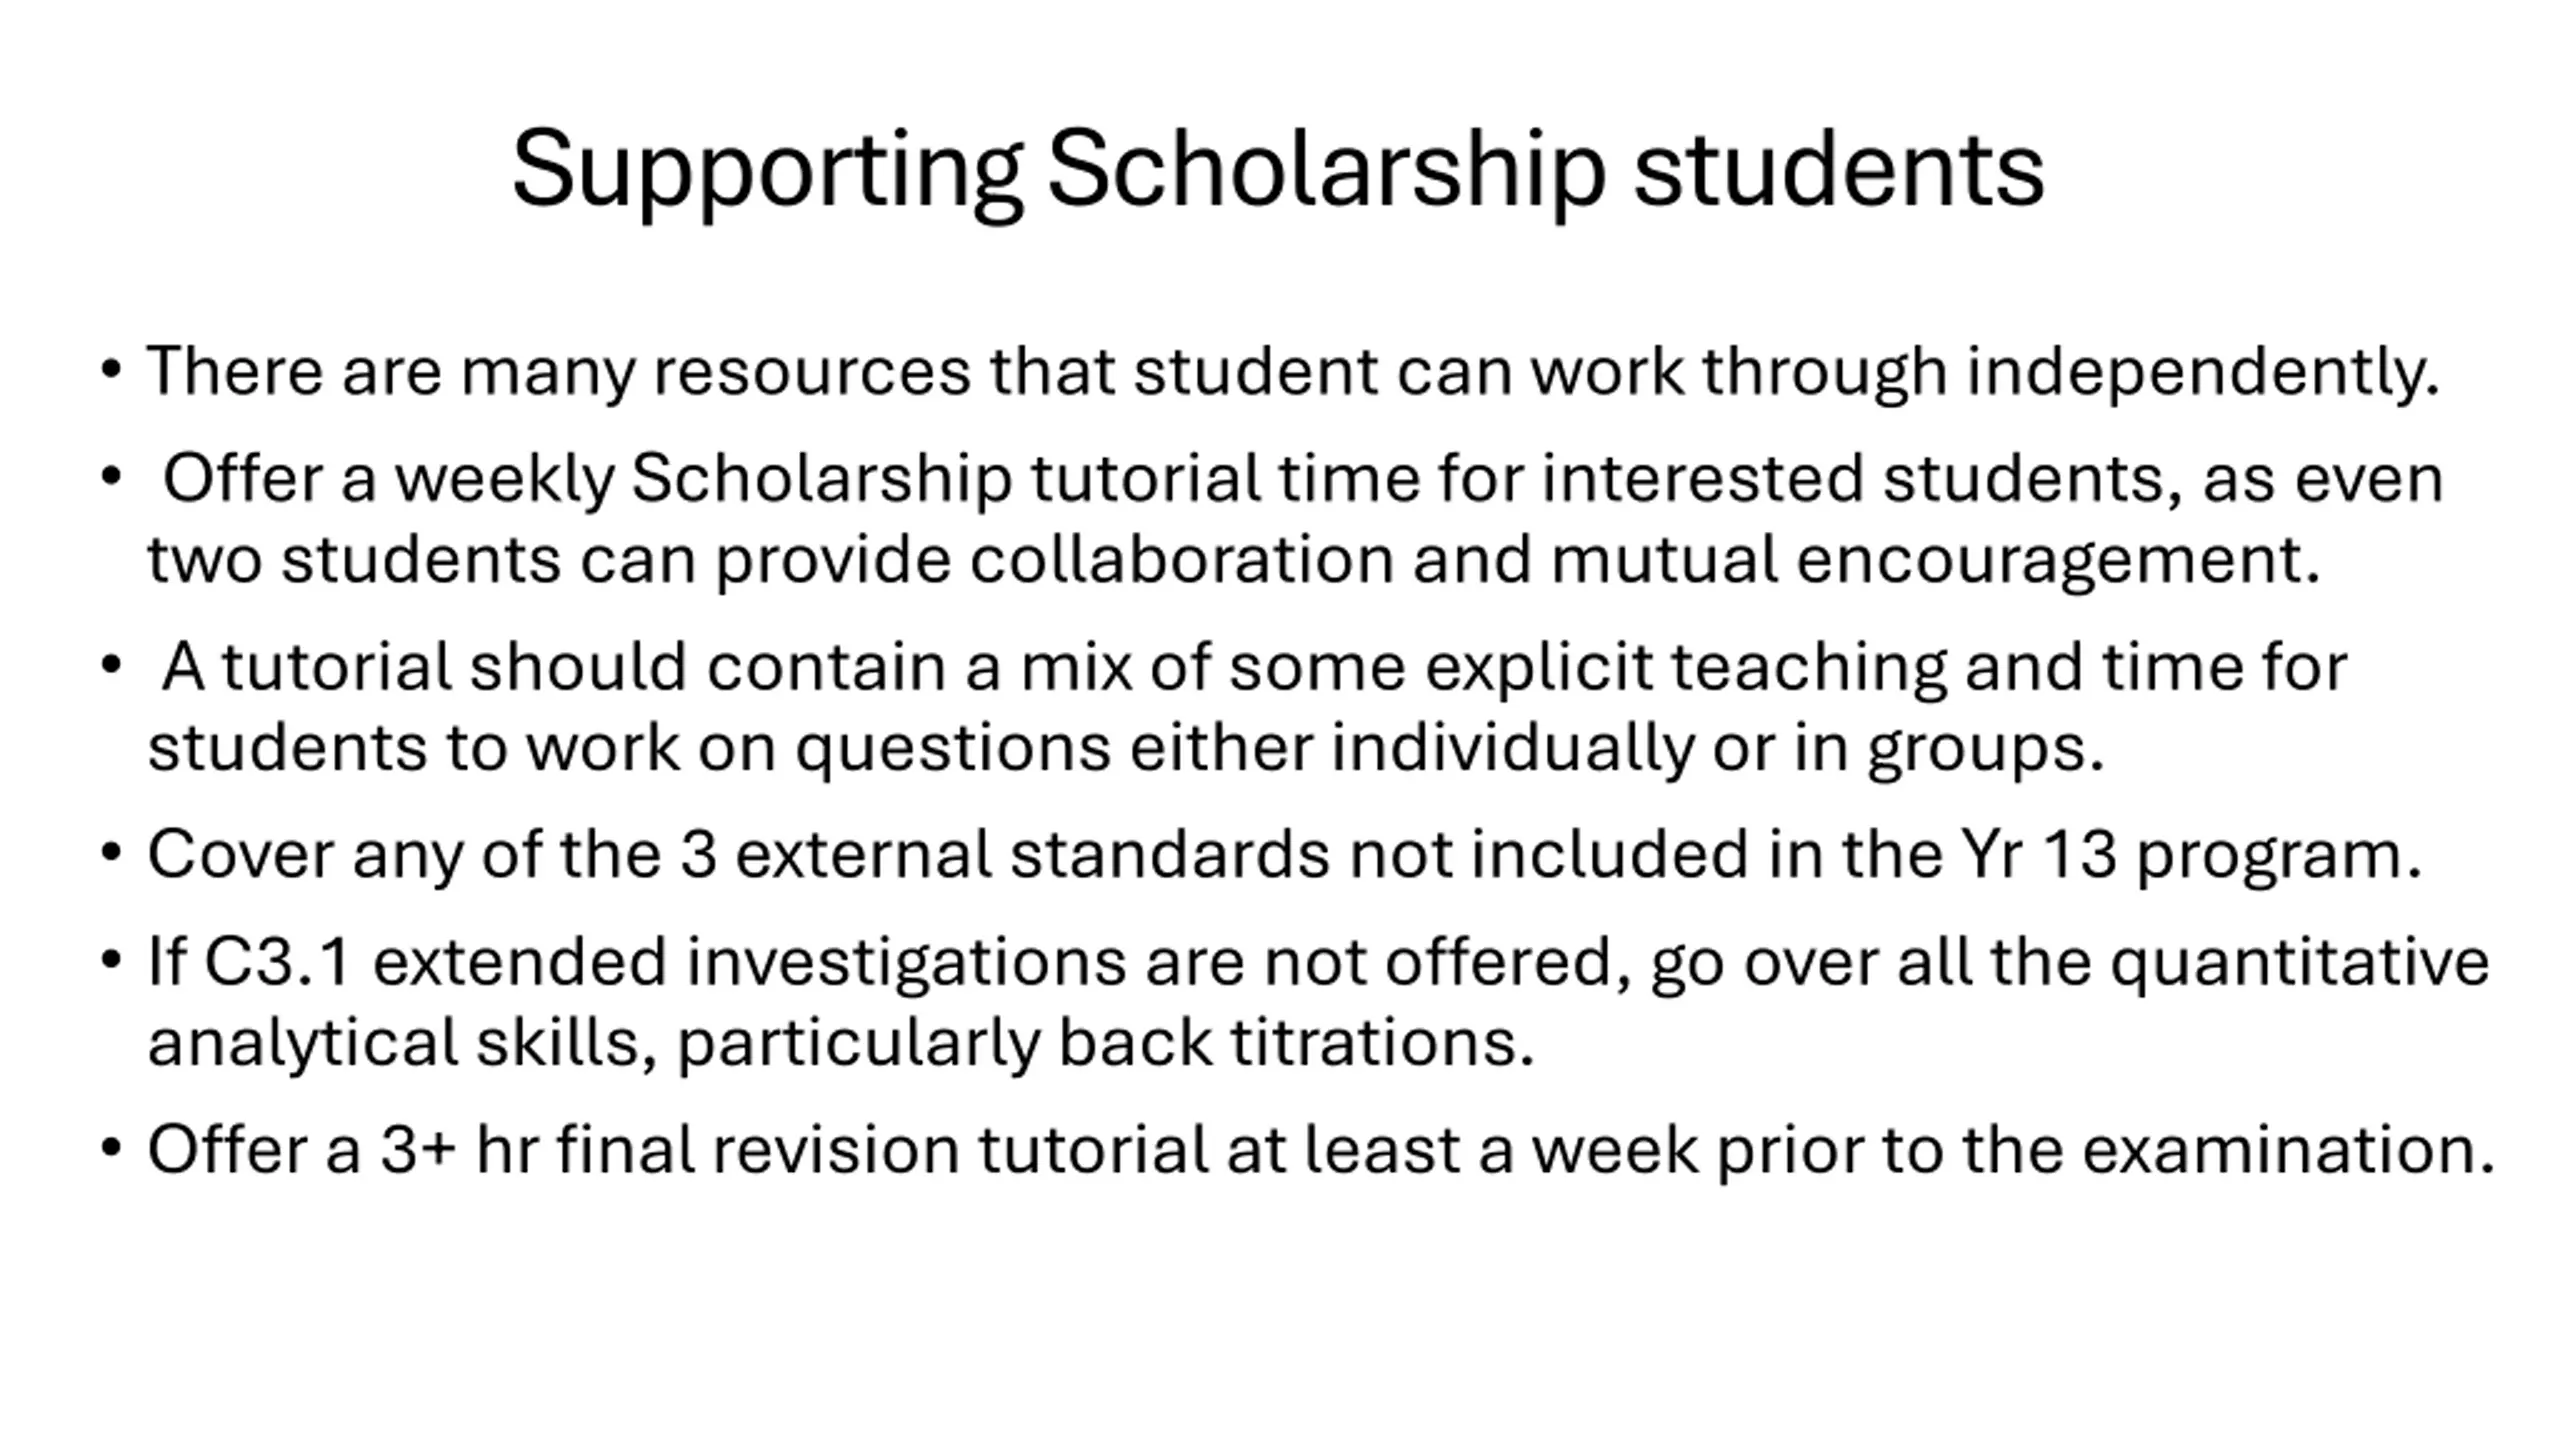The height and width of the screenshot is (1440, 2560).
Task: Select the bullet 'Cover any of the 3 external standards'
Action: click(1285, 855)
